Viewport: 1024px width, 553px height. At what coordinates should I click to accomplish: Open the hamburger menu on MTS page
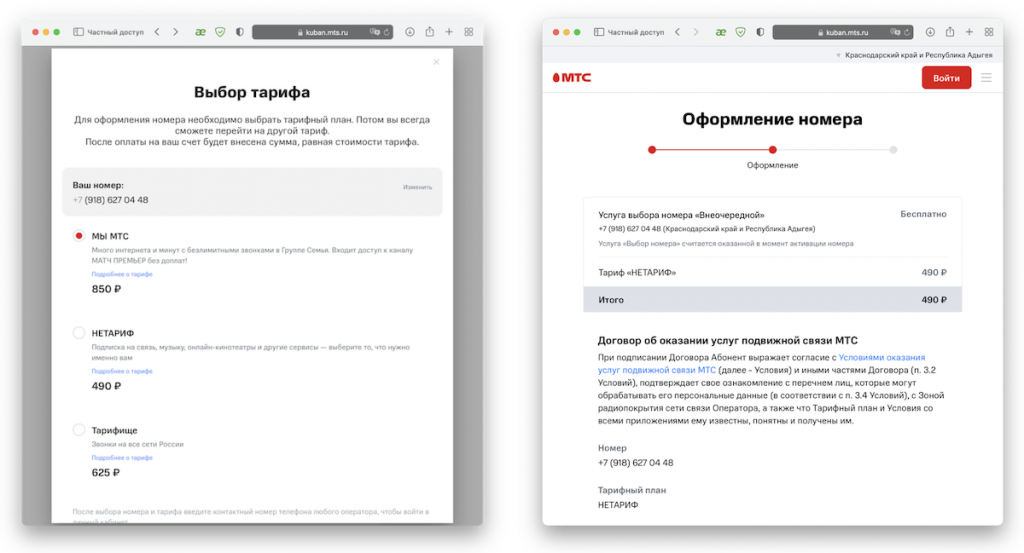coord(986,78)
